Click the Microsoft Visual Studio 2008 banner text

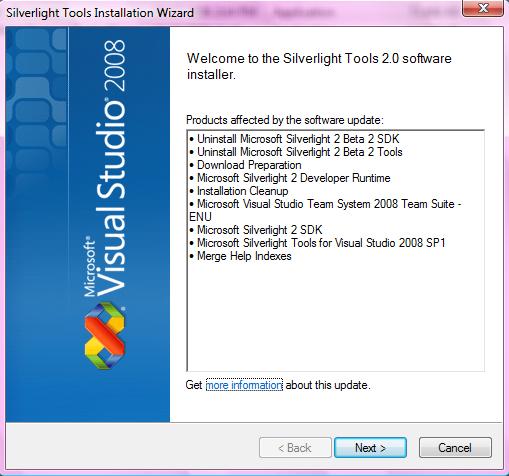105,168
